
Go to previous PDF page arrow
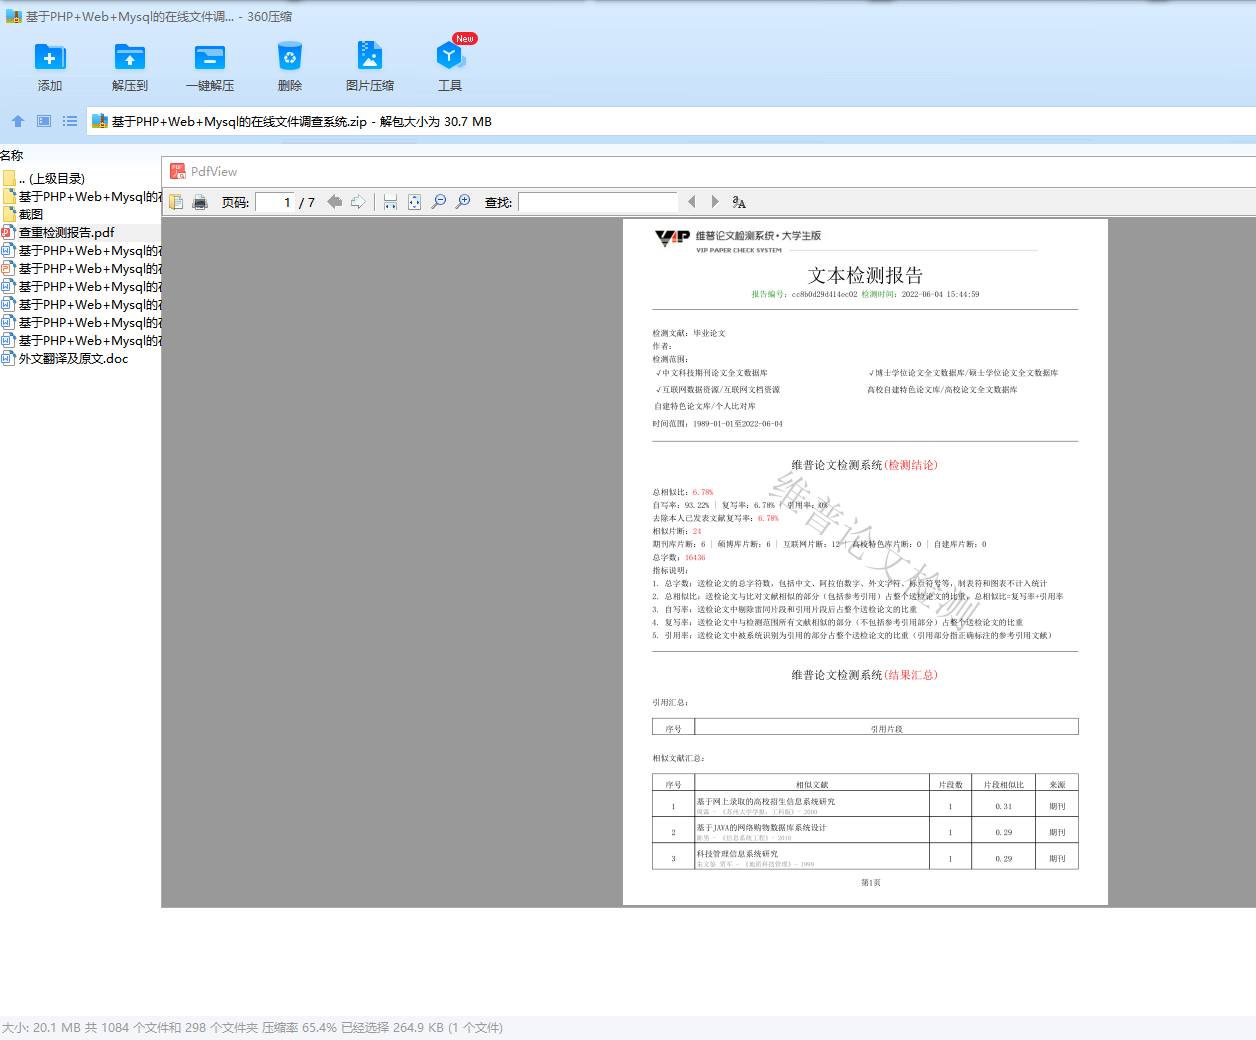[x=335, y=202]
